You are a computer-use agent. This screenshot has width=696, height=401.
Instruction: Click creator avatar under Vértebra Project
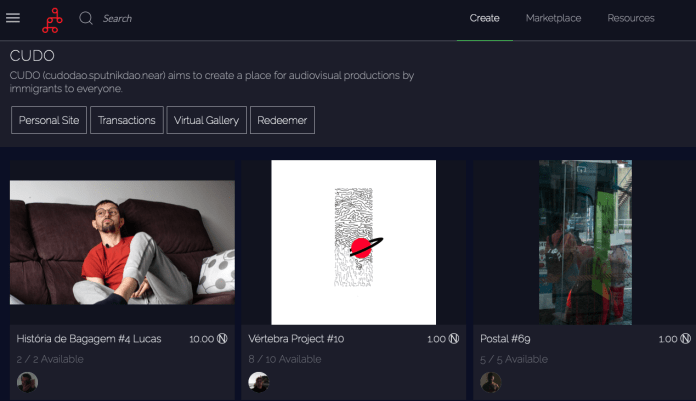(259, 382)
